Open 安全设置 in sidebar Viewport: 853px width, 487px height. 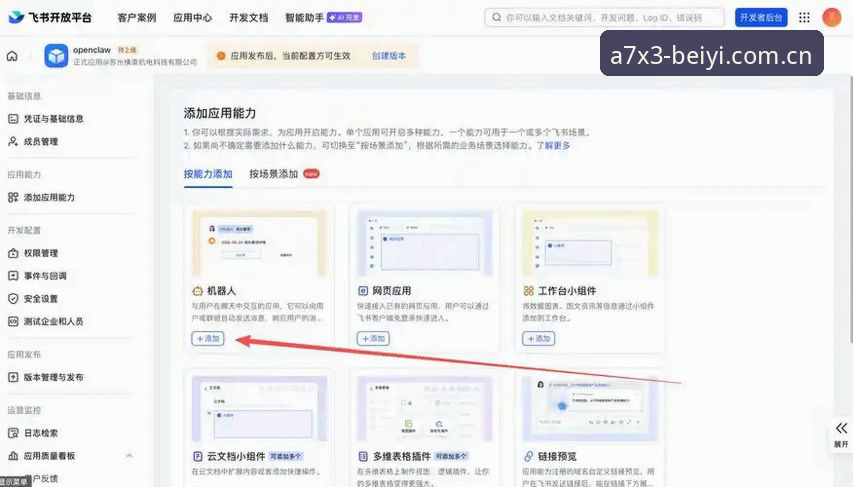click(x=33, y=299)
